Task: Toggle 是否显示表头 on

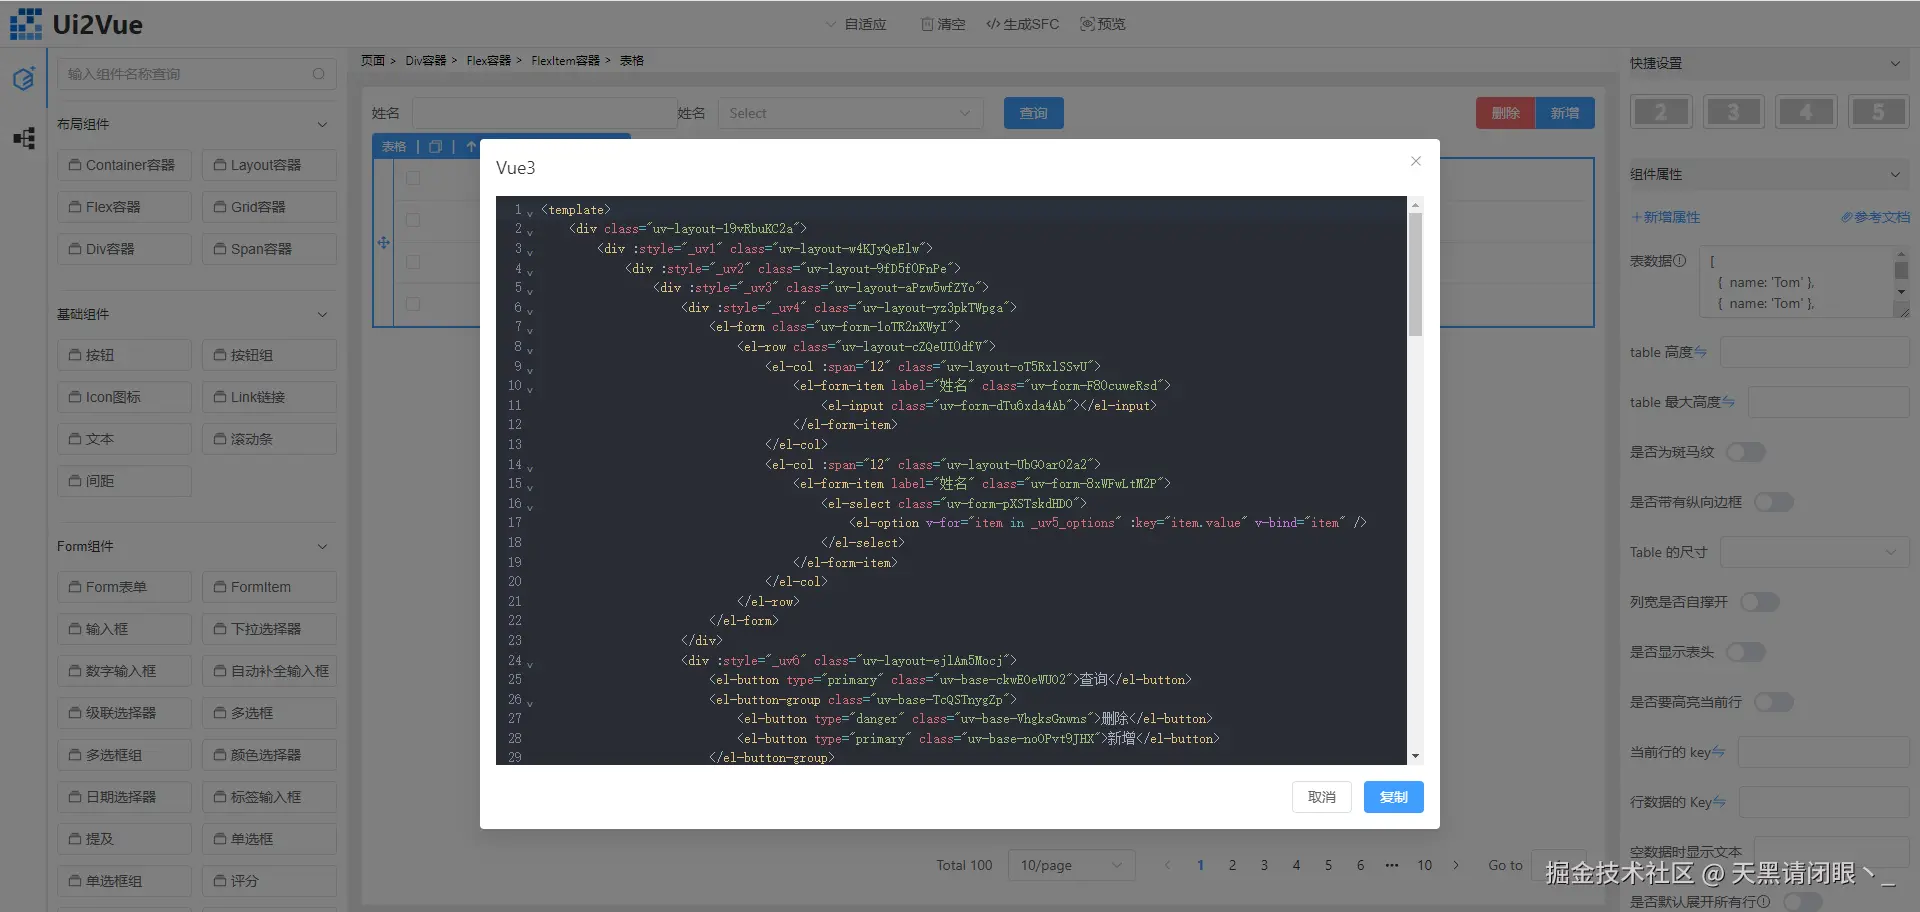Action: [x=1746, y=652]
